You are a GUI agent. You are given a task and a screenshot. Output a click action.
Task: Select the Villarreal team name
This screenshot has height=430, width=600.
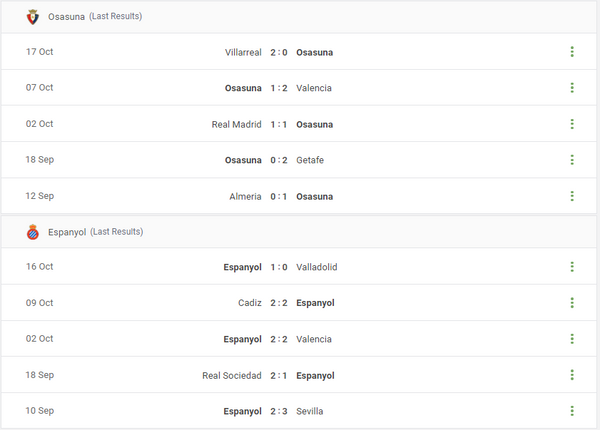click(x=243, y=52)
